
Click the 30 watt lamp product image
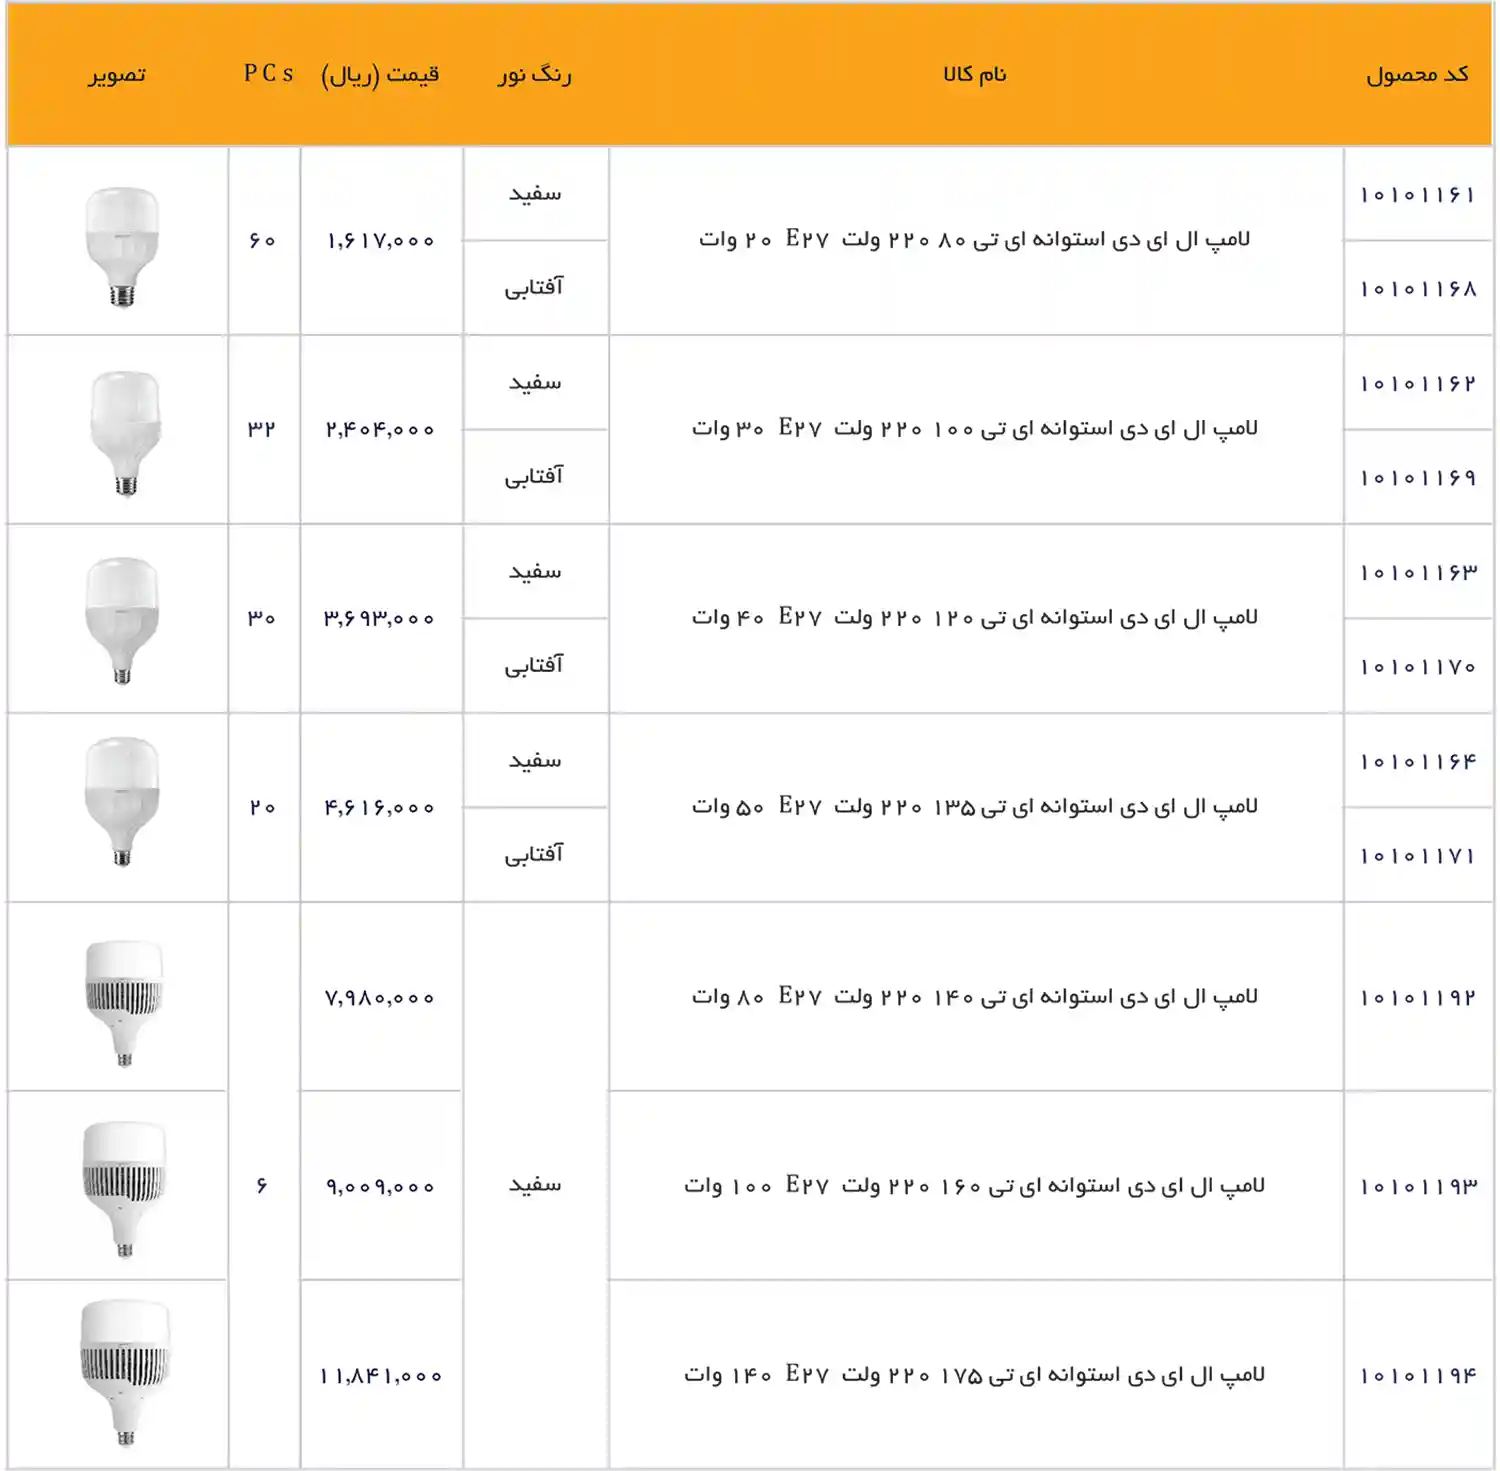click(117, 428)
